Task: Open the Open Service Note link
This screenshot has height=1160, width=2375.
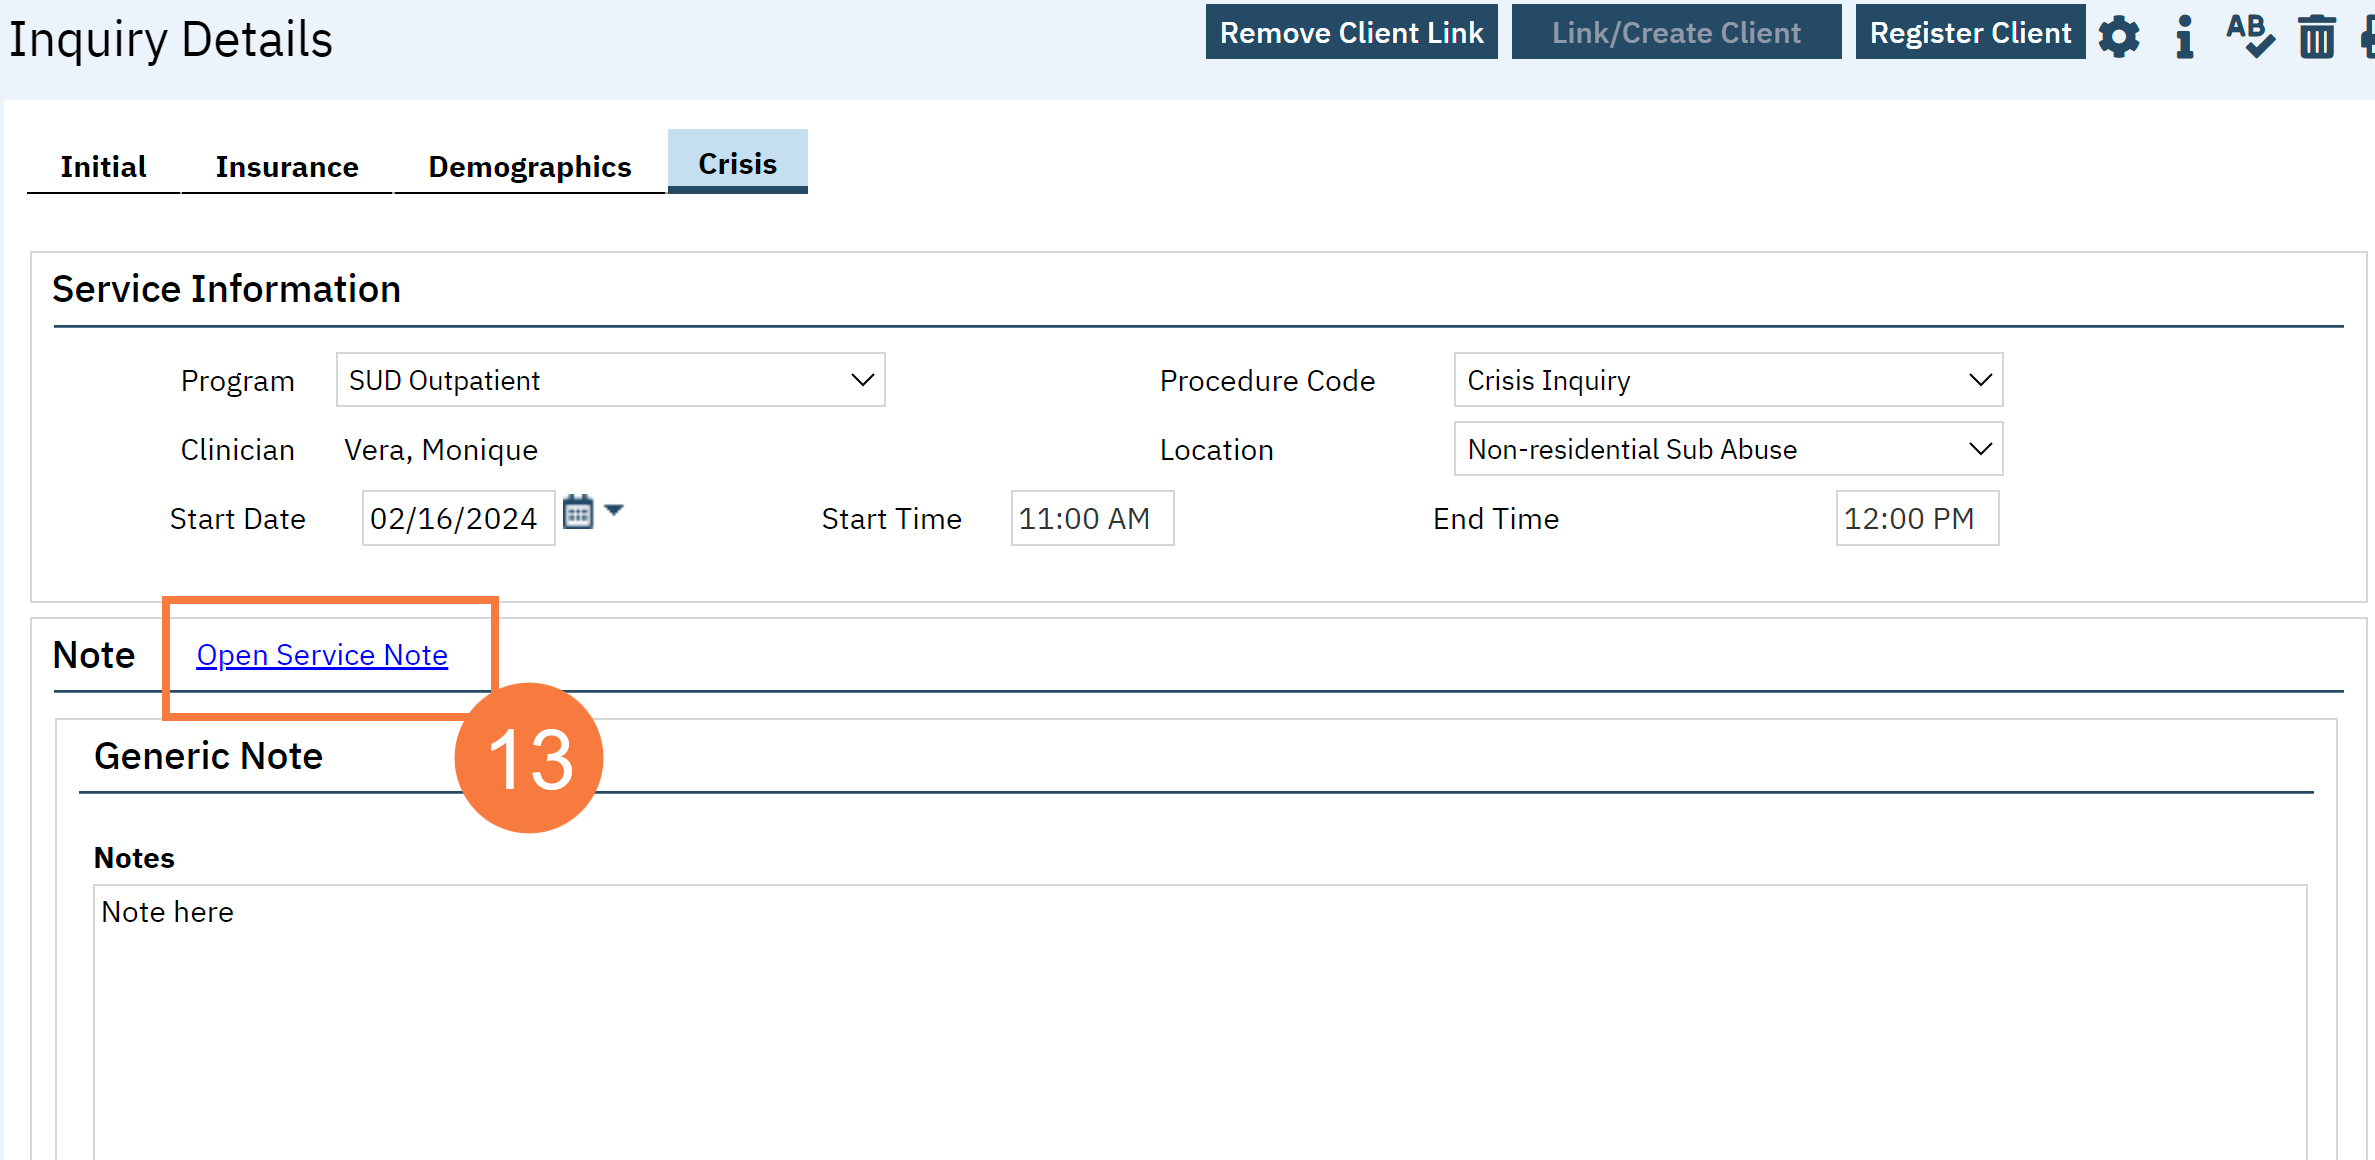Action: [x=322, y=655]
